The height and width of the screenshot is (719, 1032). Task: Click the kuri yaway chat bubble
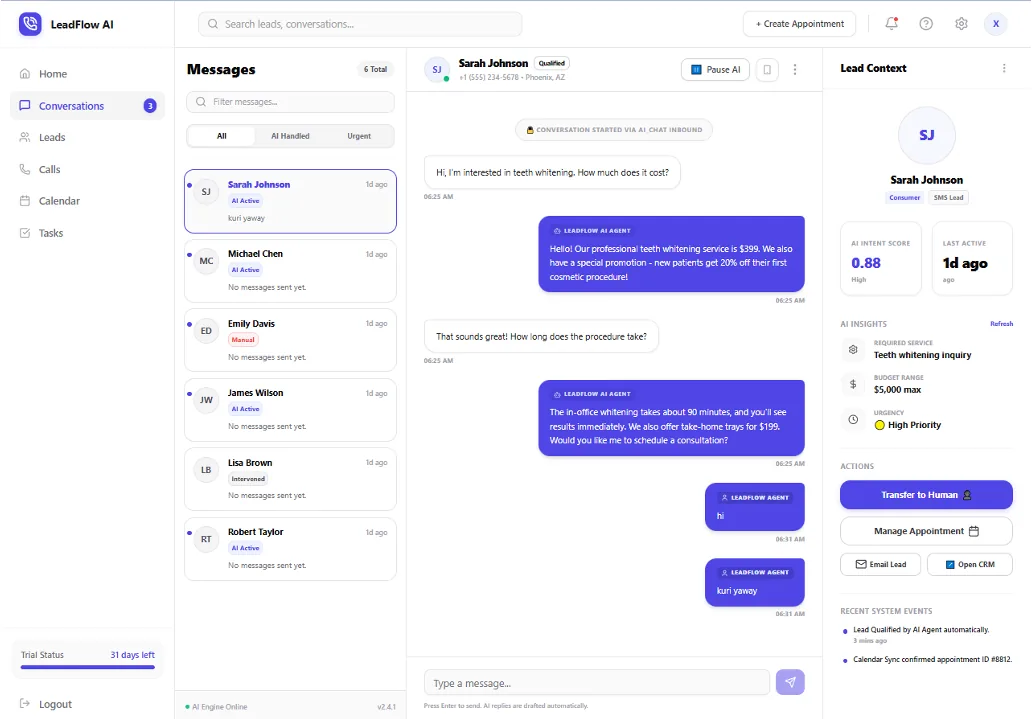[754, 582]
